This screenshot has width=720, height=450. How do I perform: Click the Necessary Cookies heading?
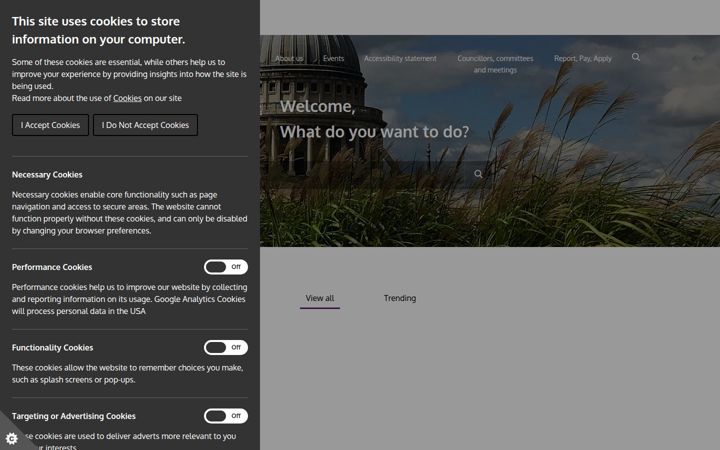coord(47,174)
